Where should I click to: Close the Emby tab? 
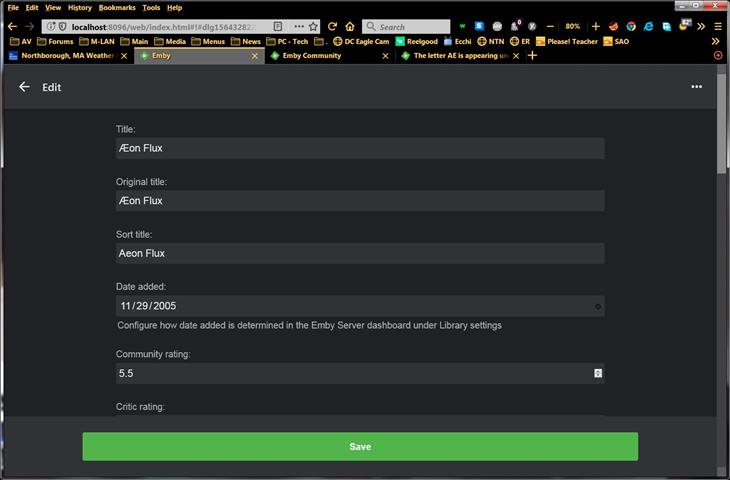point(255,56)
